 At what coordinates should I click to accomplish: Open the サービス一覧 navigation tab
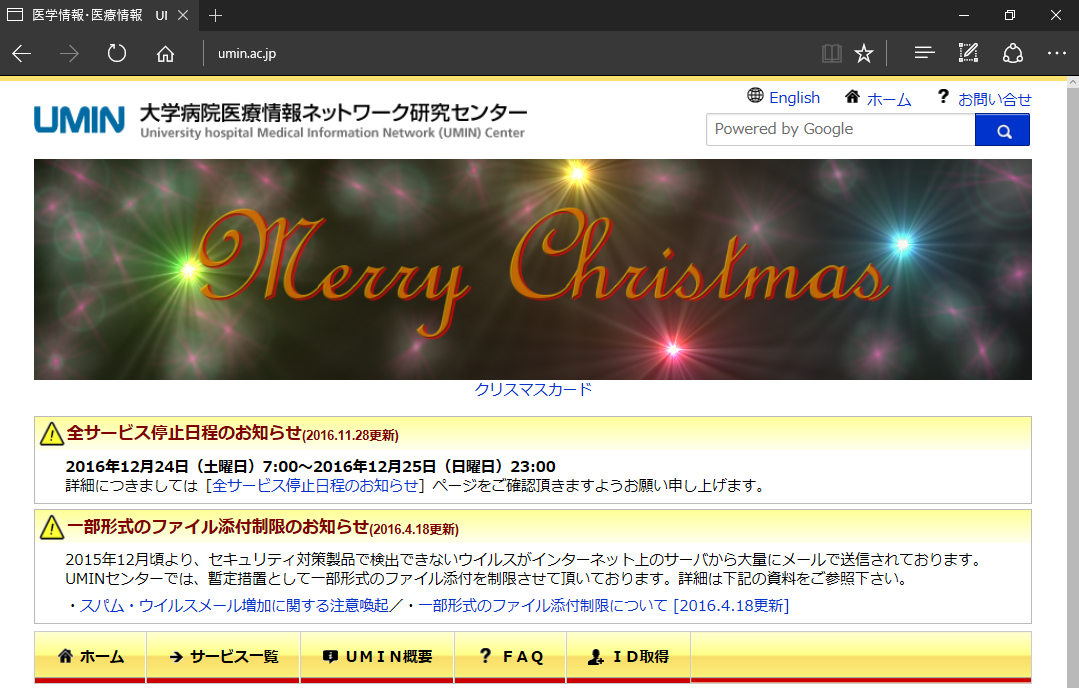click(x=223, y=657)
